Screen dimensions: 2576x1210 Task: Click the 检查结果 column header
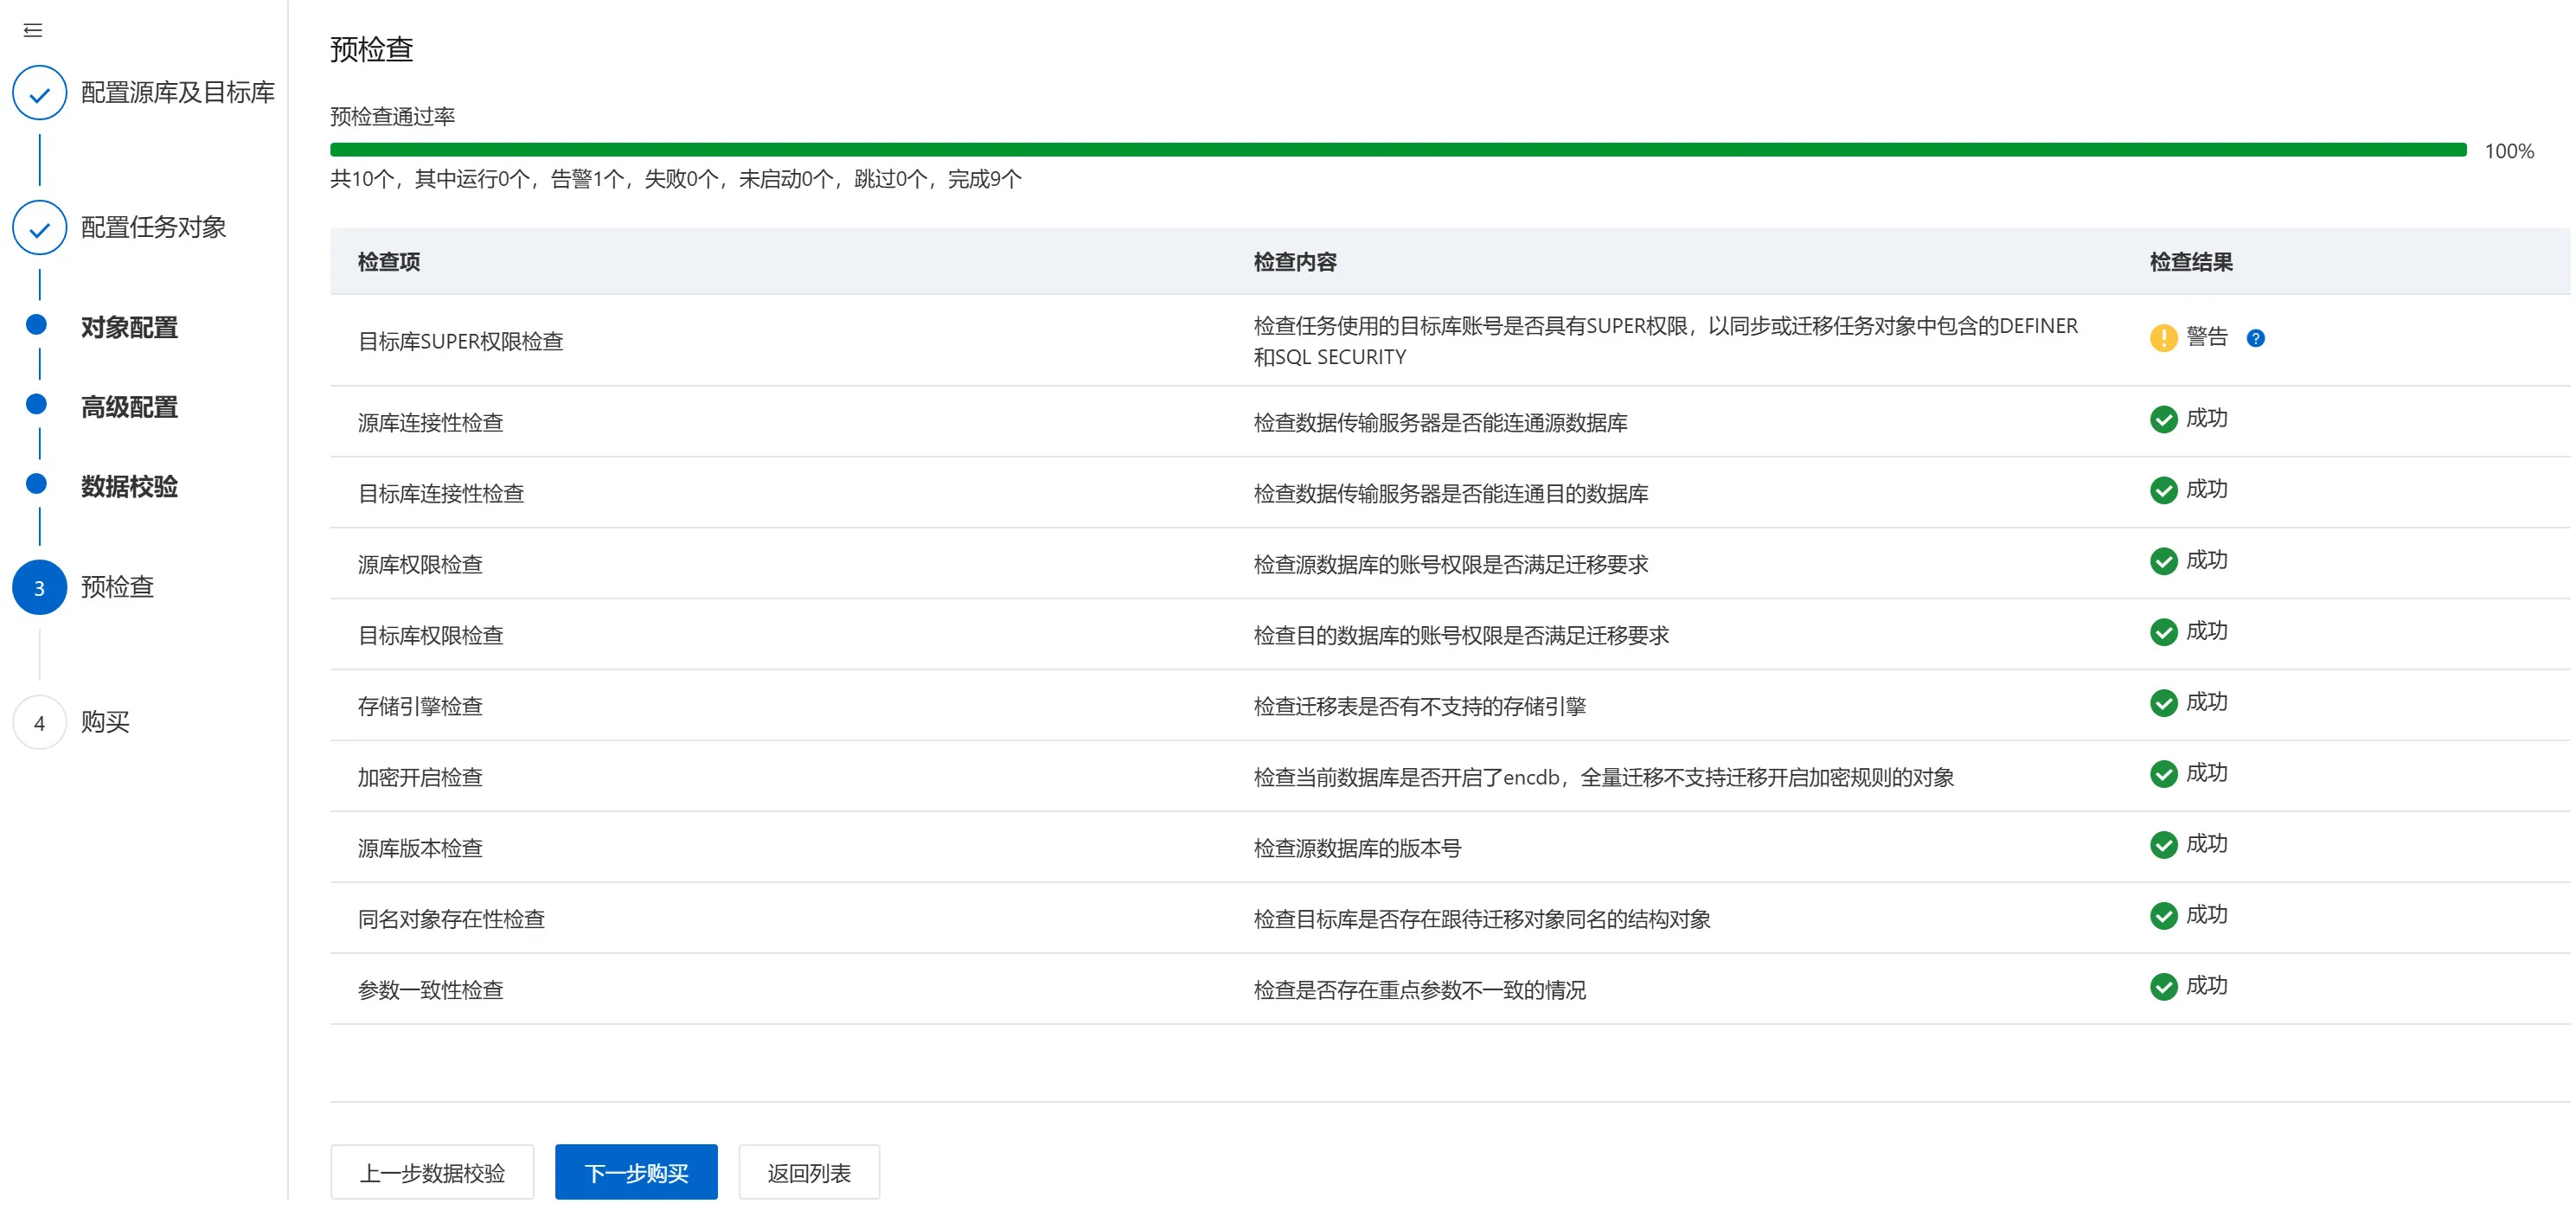(x=2191, y=262)
